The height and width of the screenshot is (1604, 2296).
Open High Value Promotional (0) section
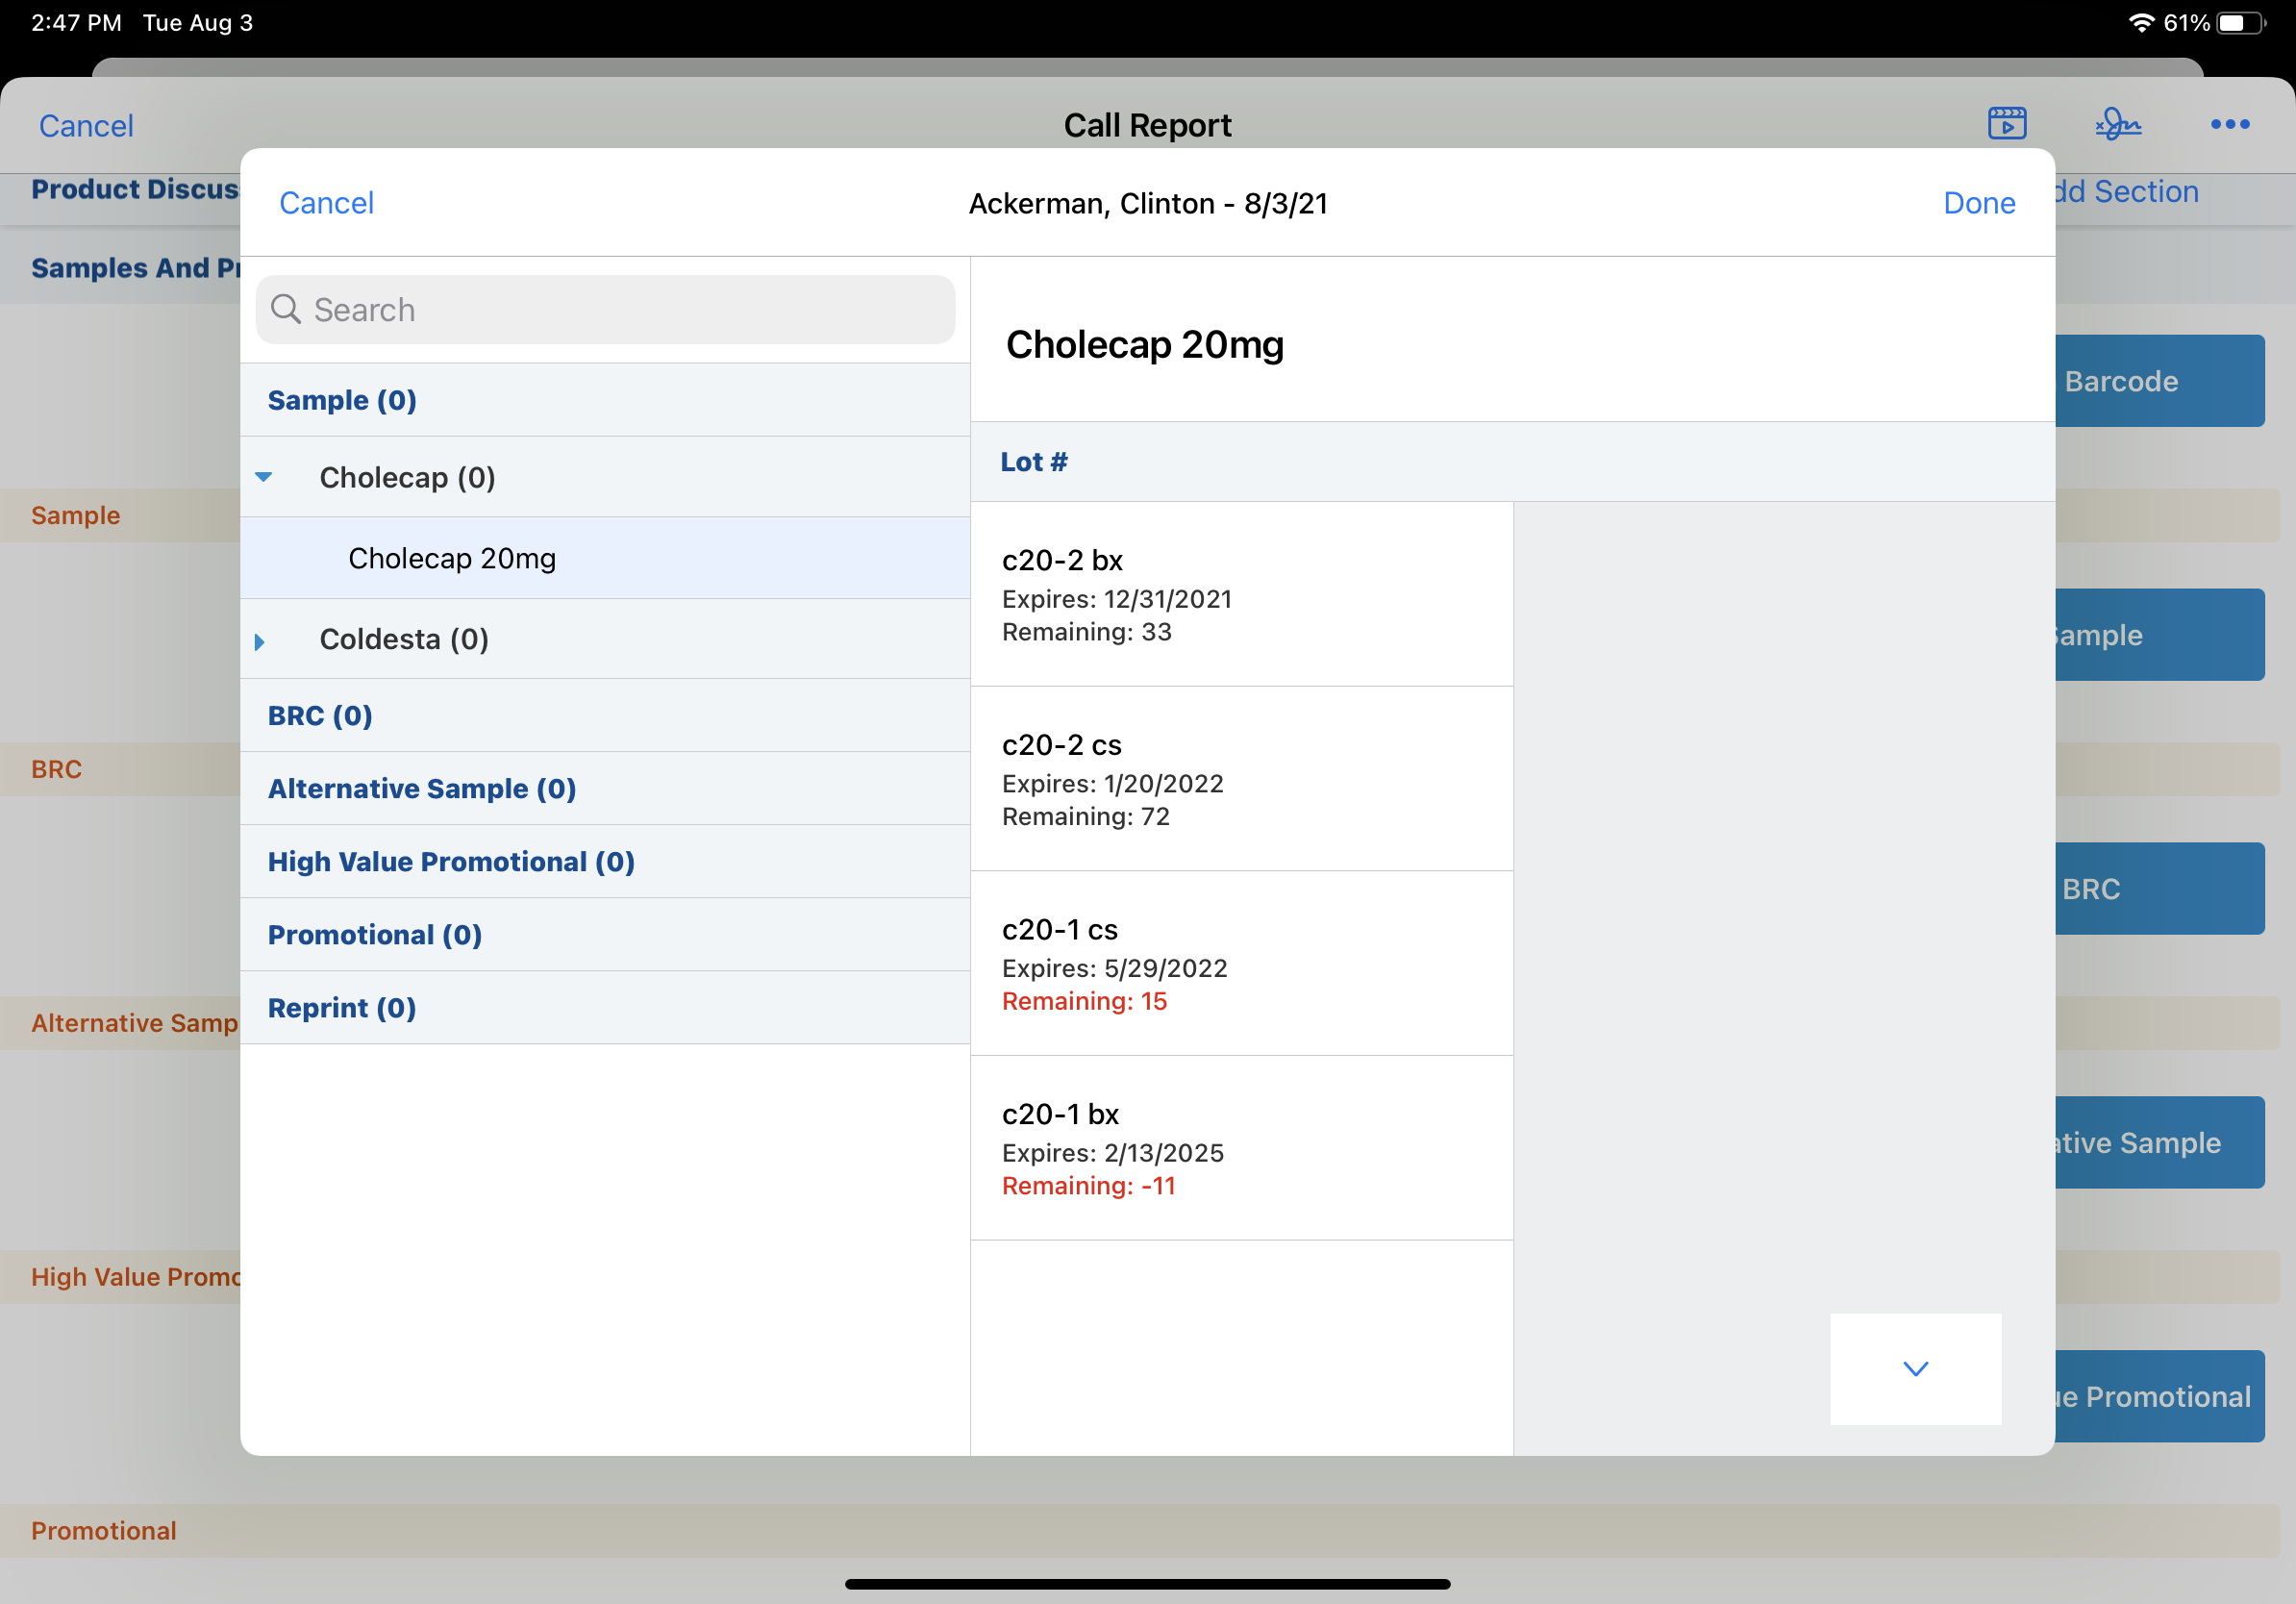point(451,862)
